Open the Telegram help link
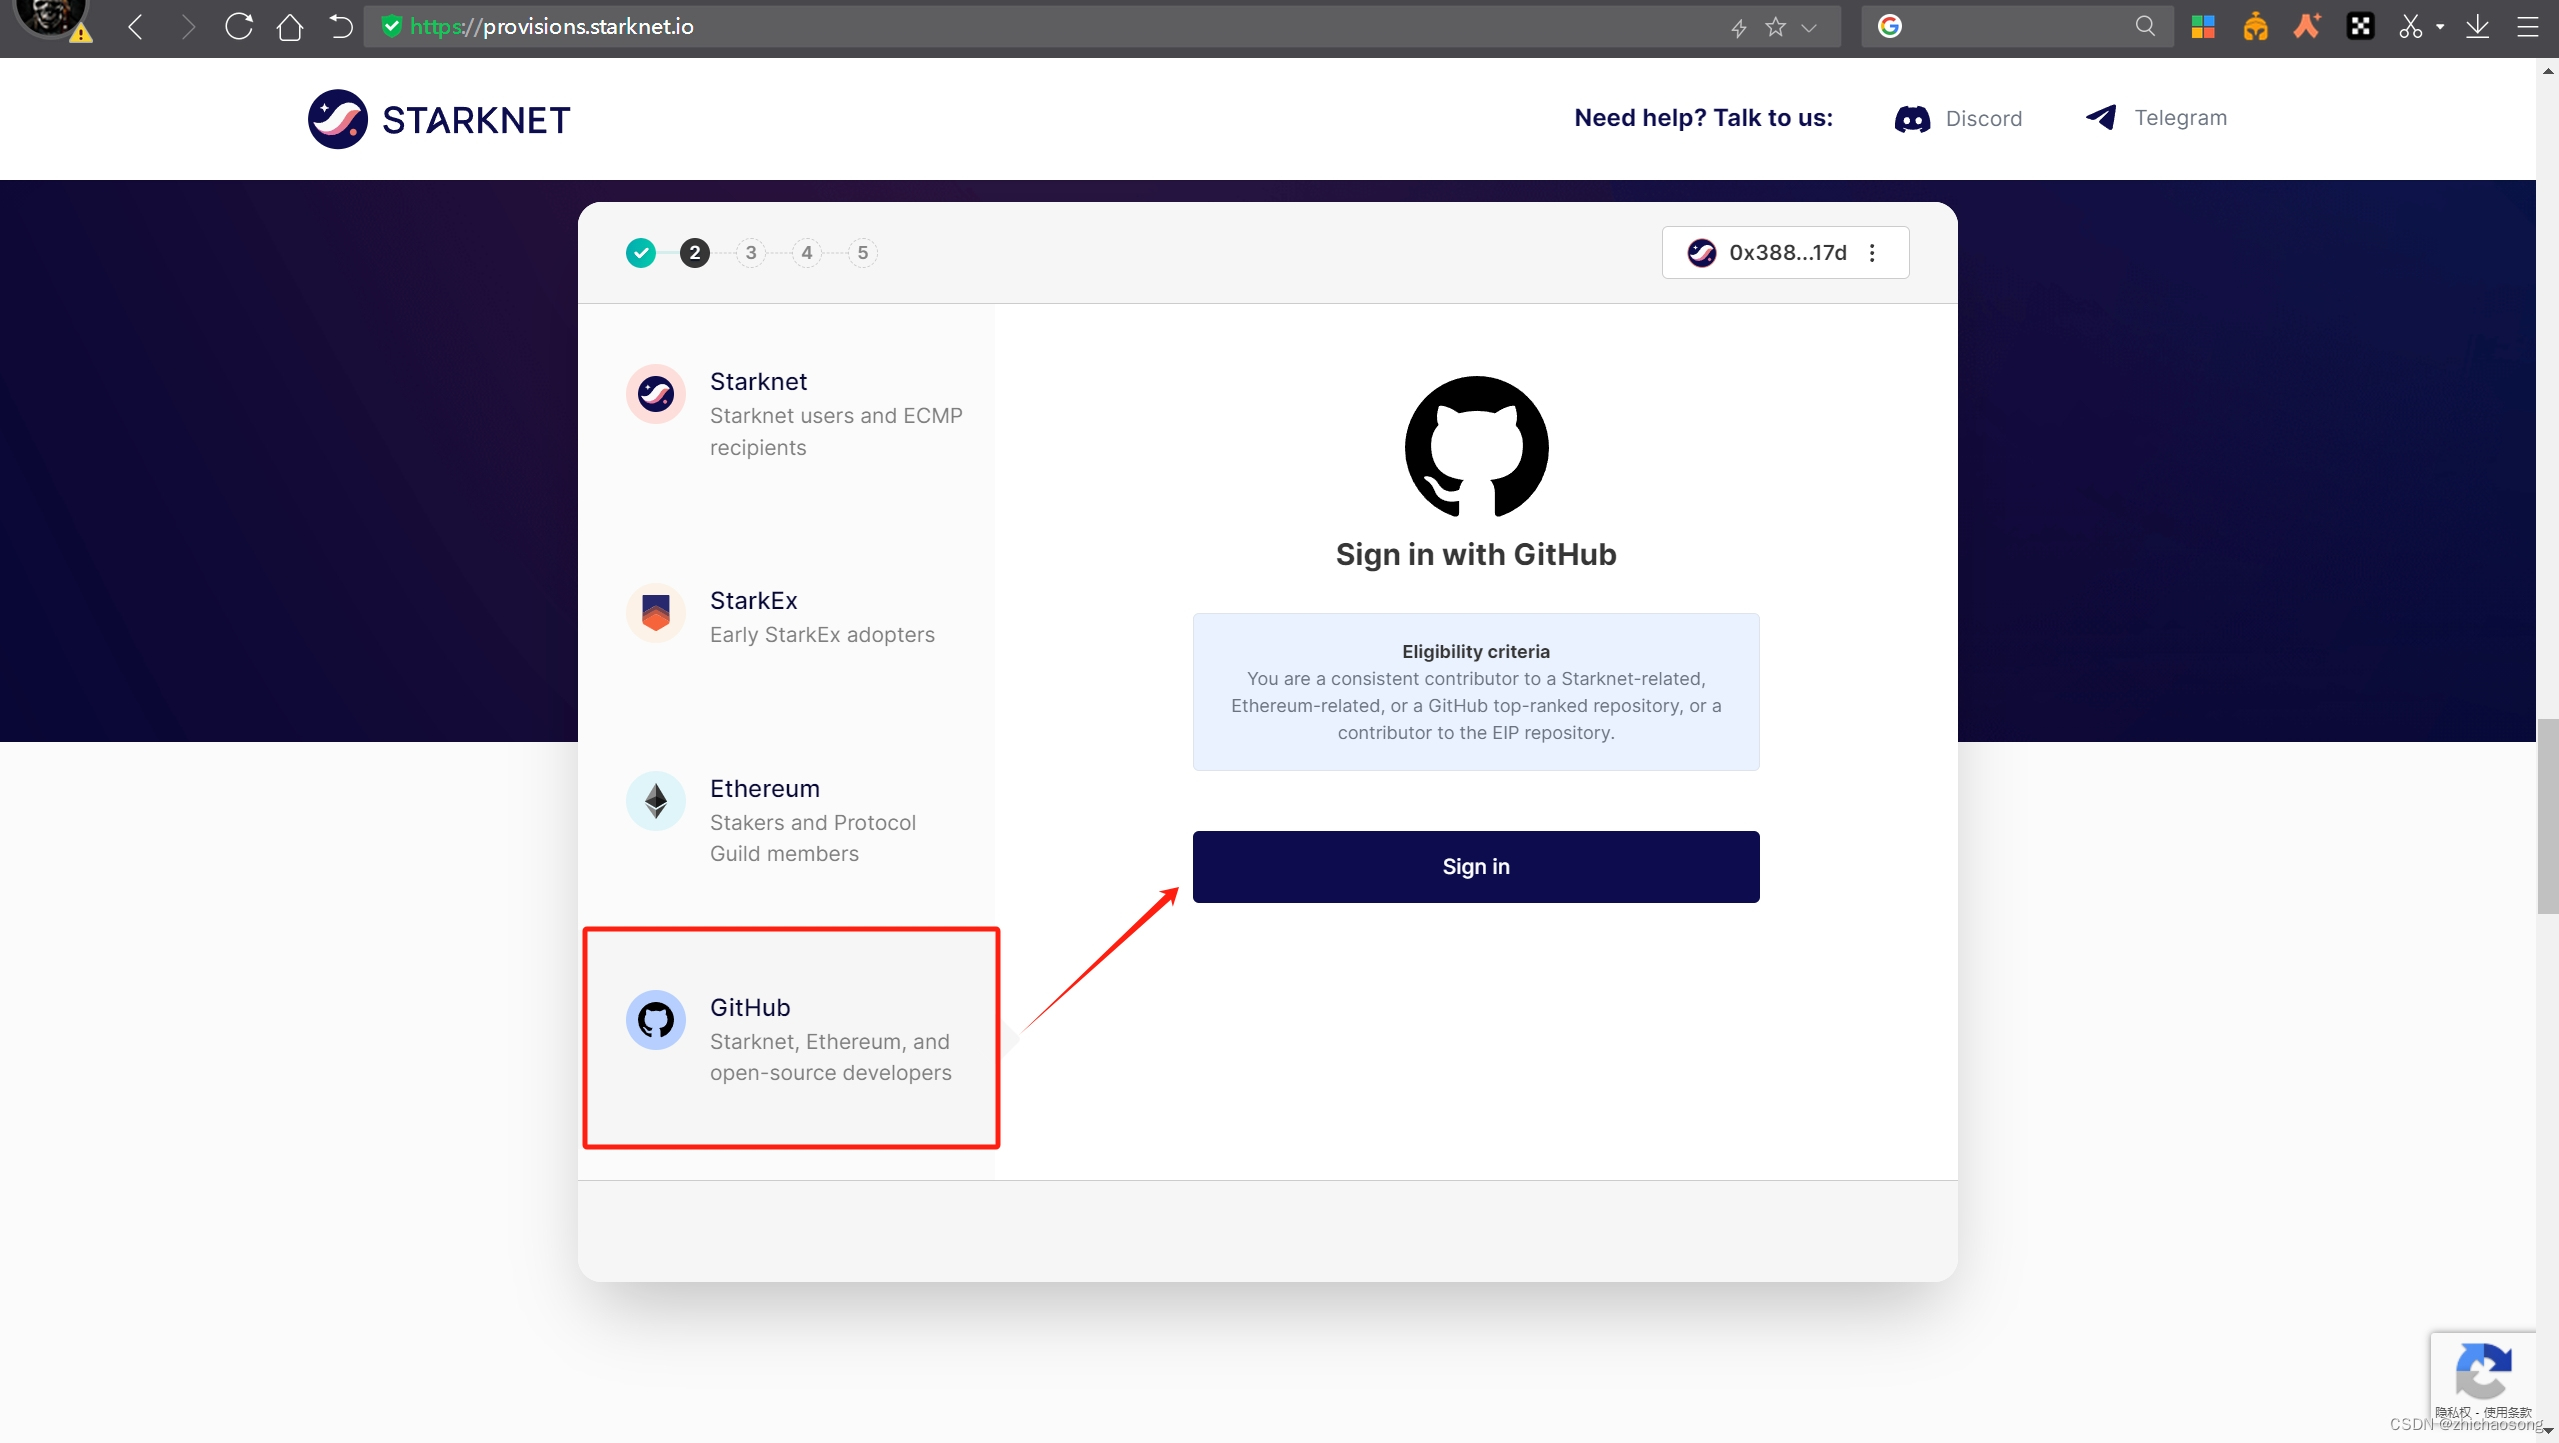 pyautogui.click(x=2156, y=118)
